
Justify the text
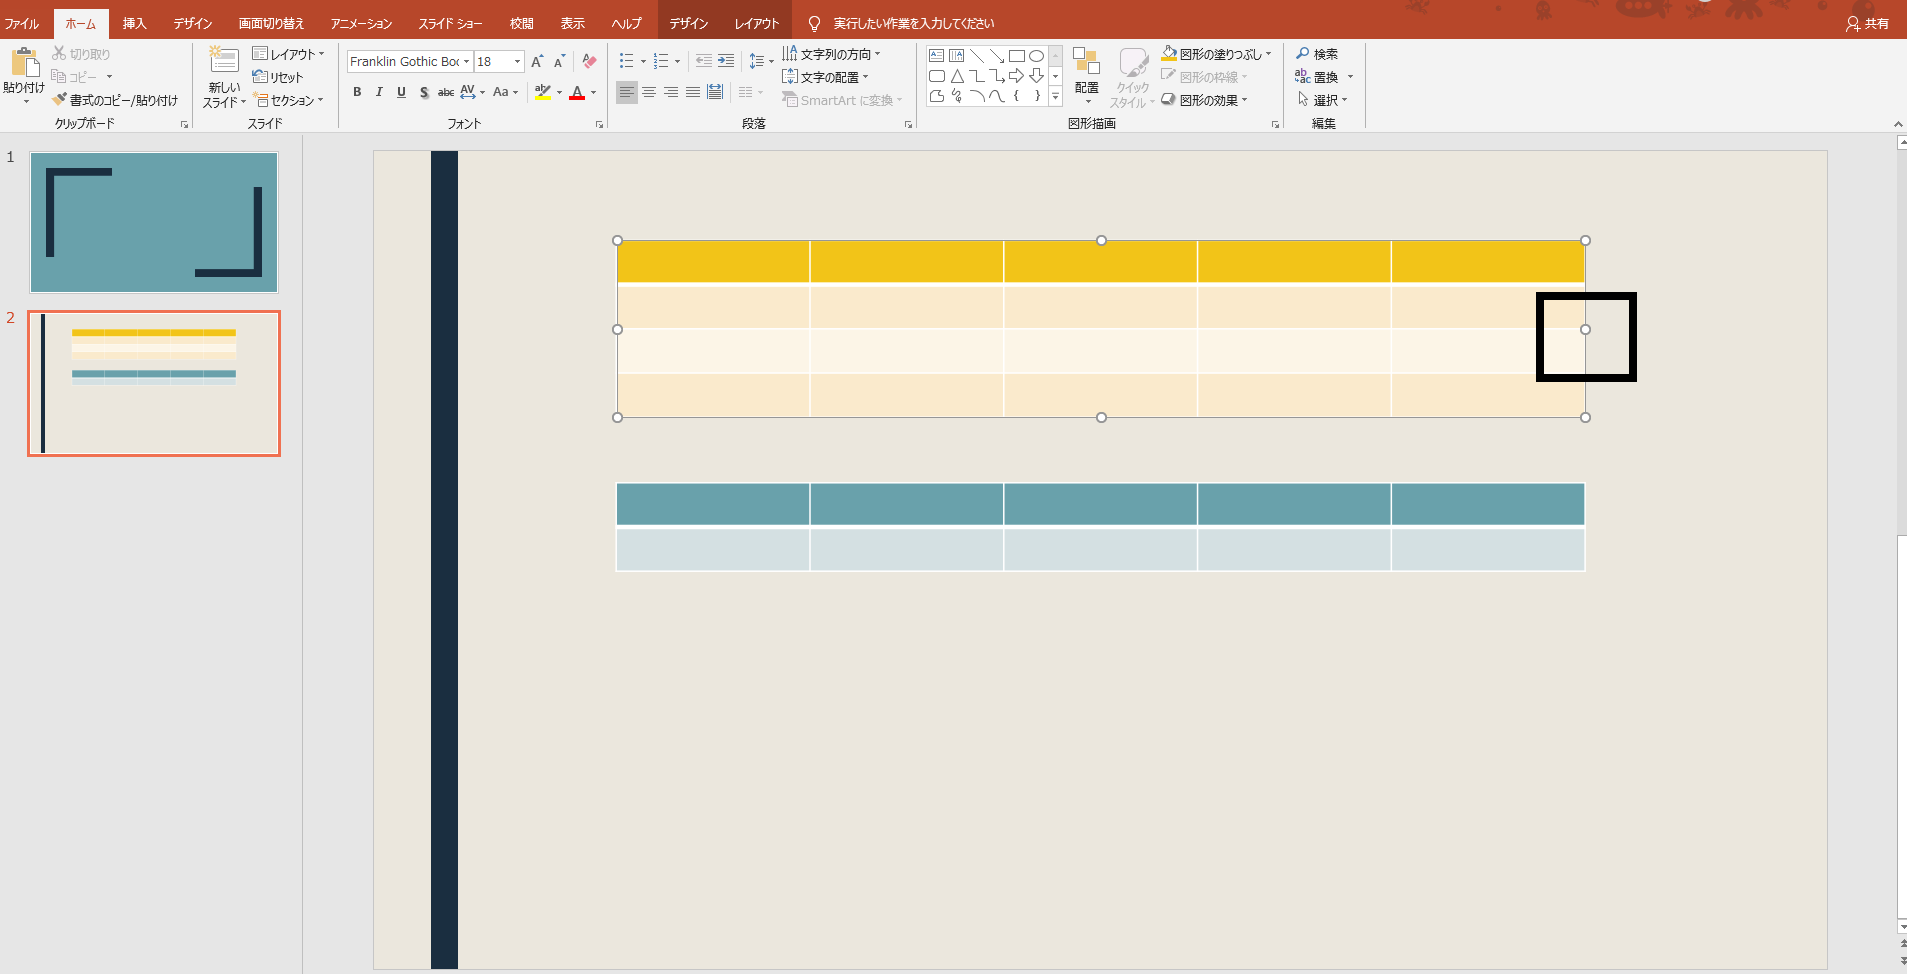click(x=693, y=92)
